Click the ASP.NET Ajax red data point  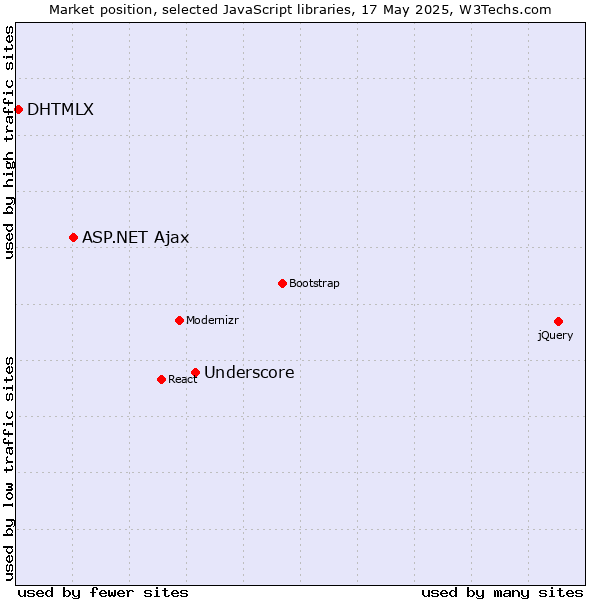(73, 238)
